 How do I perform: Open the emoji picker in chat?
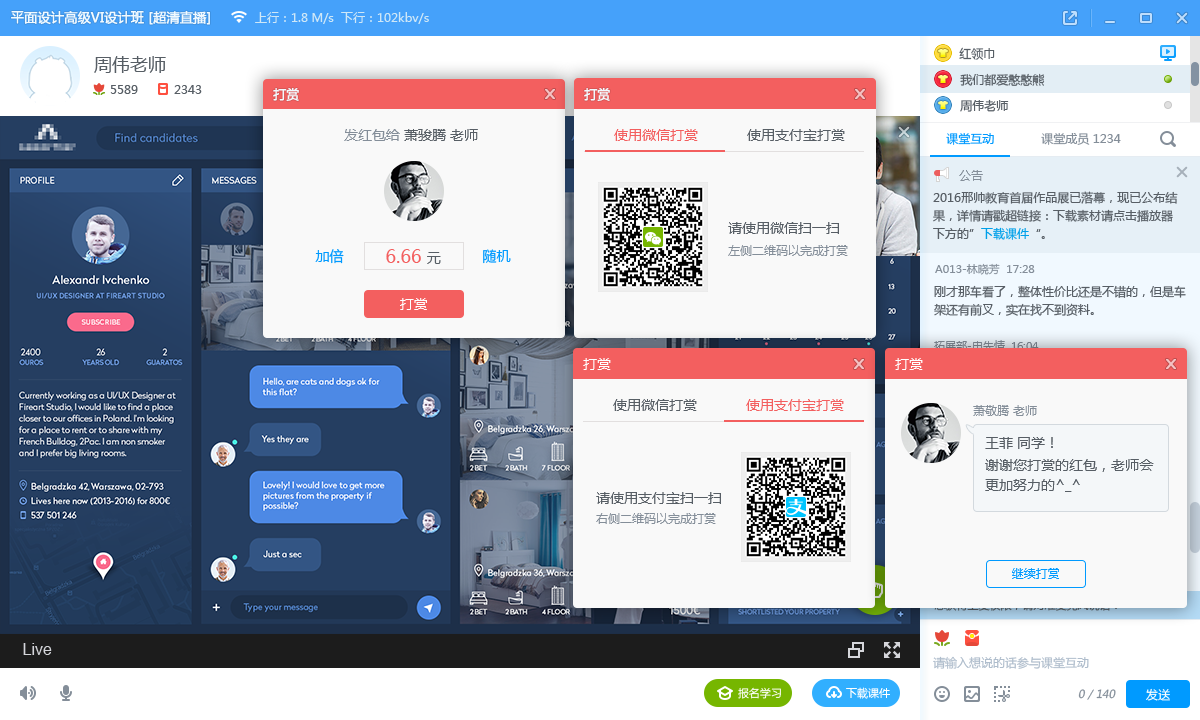coord(942,694)
